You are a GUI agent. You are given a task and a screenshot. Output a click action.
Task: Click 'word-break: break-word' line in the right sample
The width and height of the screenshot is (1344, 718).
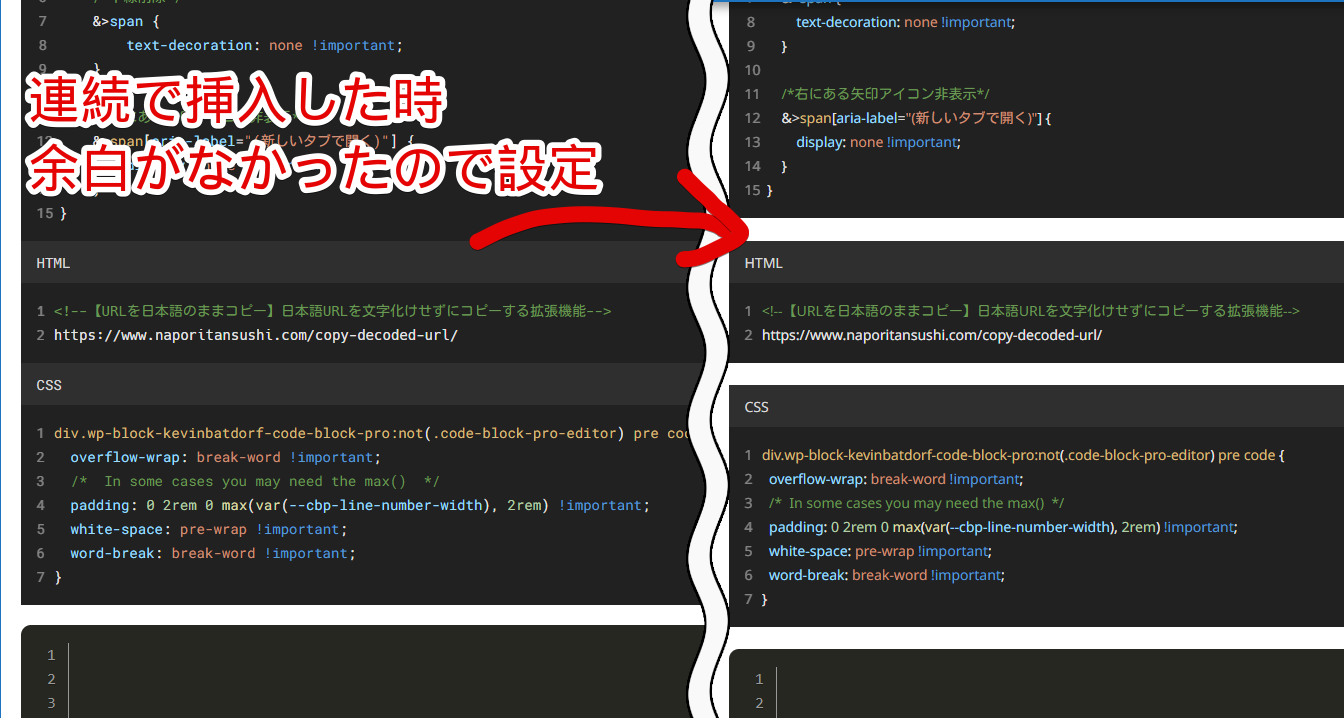(886, 575)
